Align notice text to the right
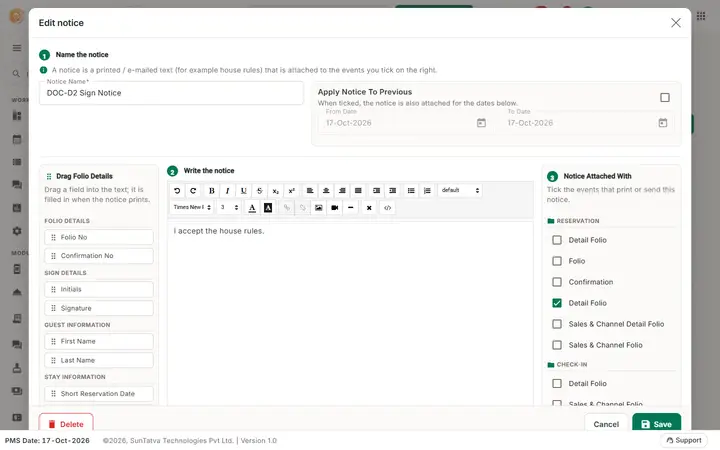Image resolution: width=720 pixels, height=450 pixels. [x=342, y=191]
